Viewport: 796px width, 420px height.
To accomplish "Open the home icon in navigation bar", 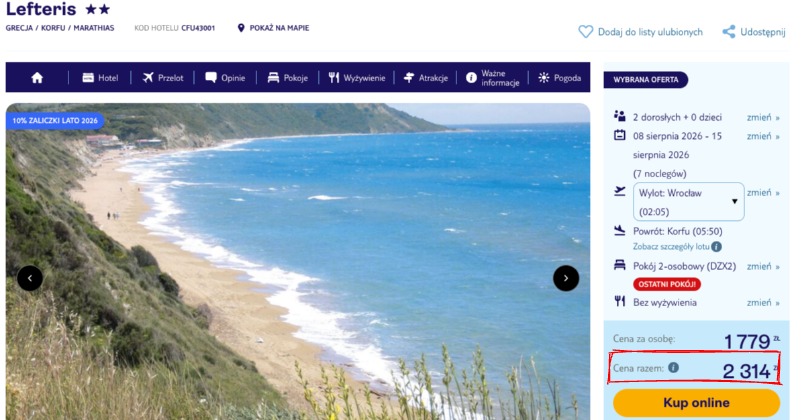I will [x=37, y=78].
